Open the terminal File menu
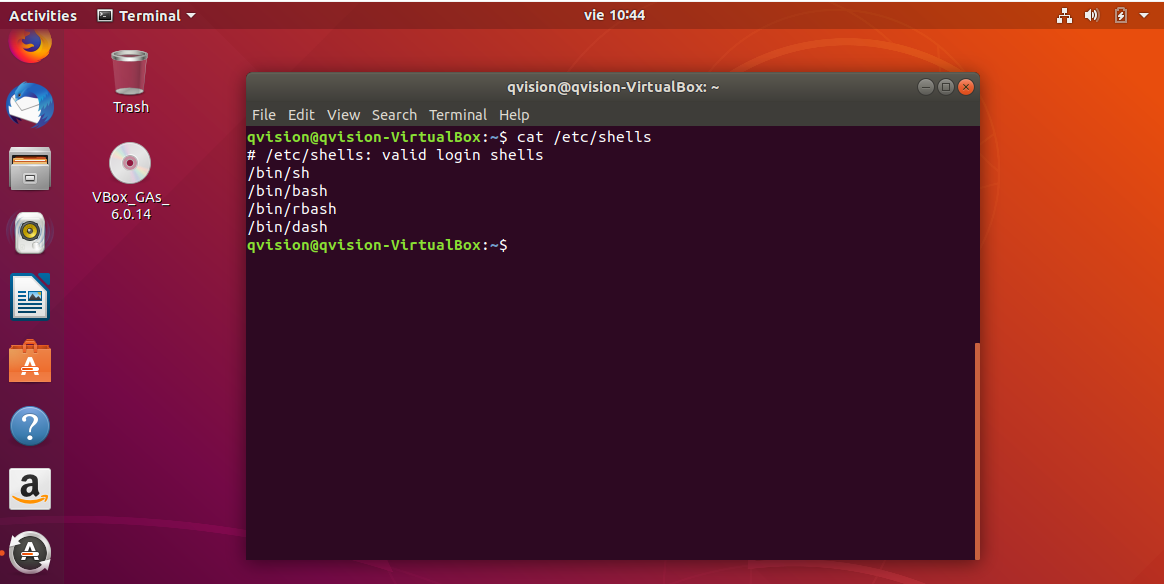This screenshot has height=584, width=1164. (x=264, y=115)
